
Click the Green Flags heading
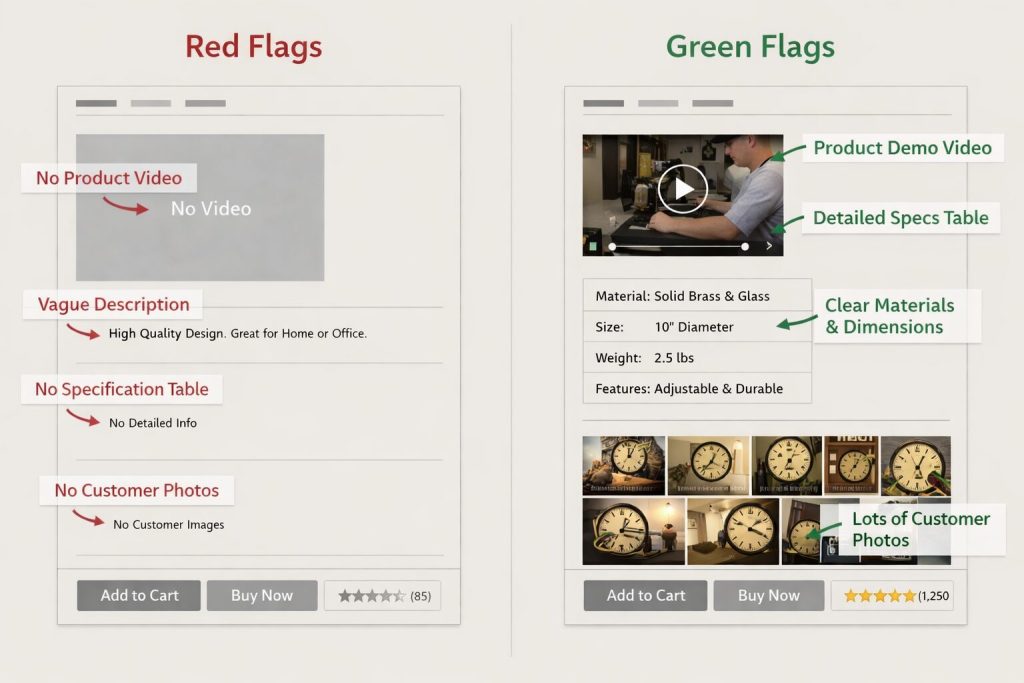click(x=750, y=47)
